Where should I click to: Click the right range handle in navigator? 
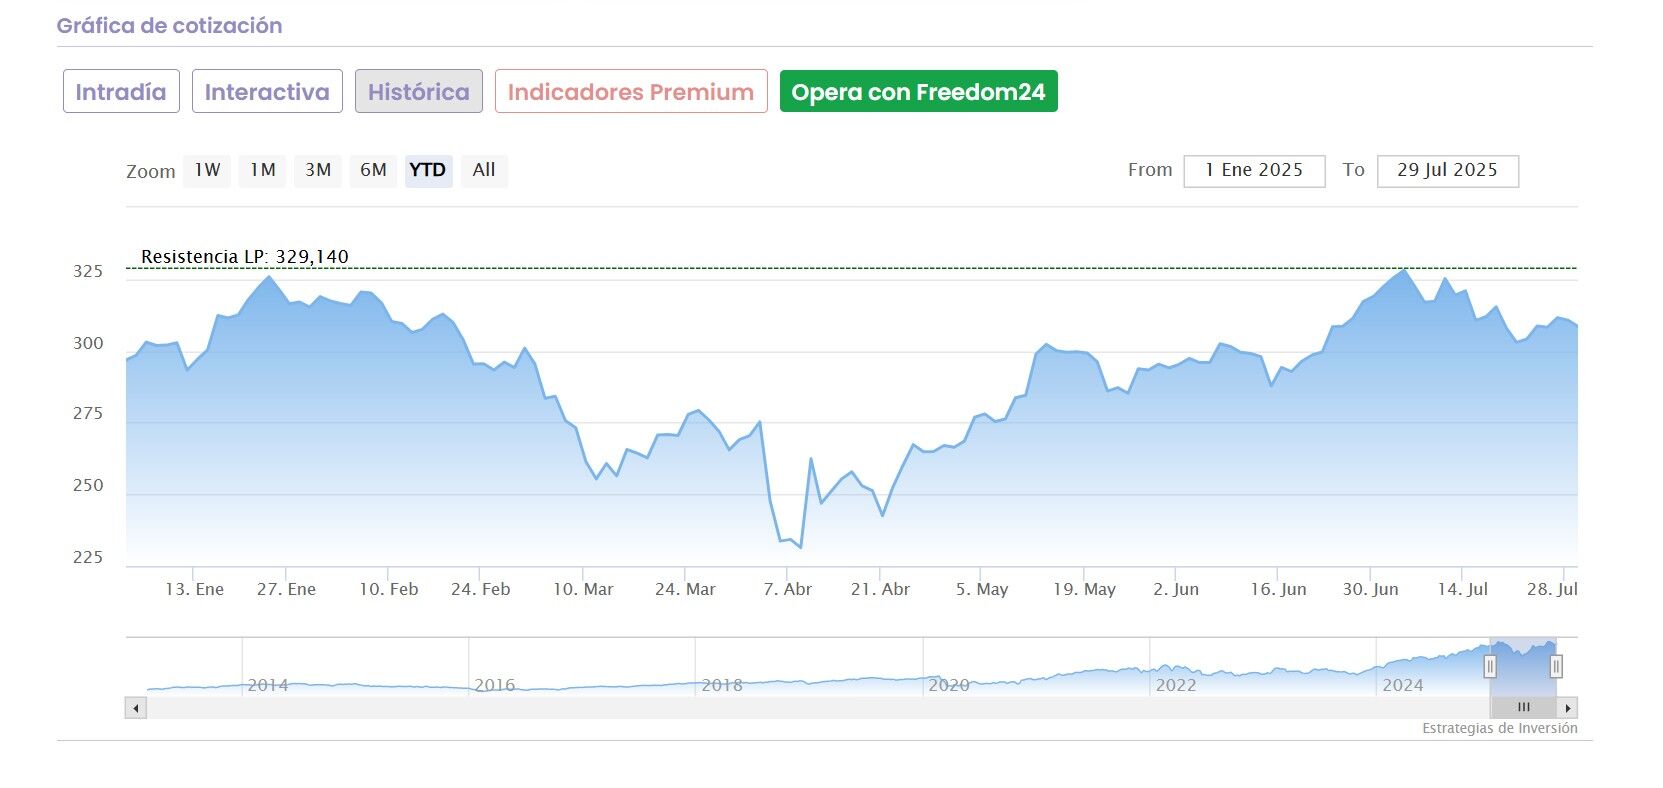coord(1556,667)
